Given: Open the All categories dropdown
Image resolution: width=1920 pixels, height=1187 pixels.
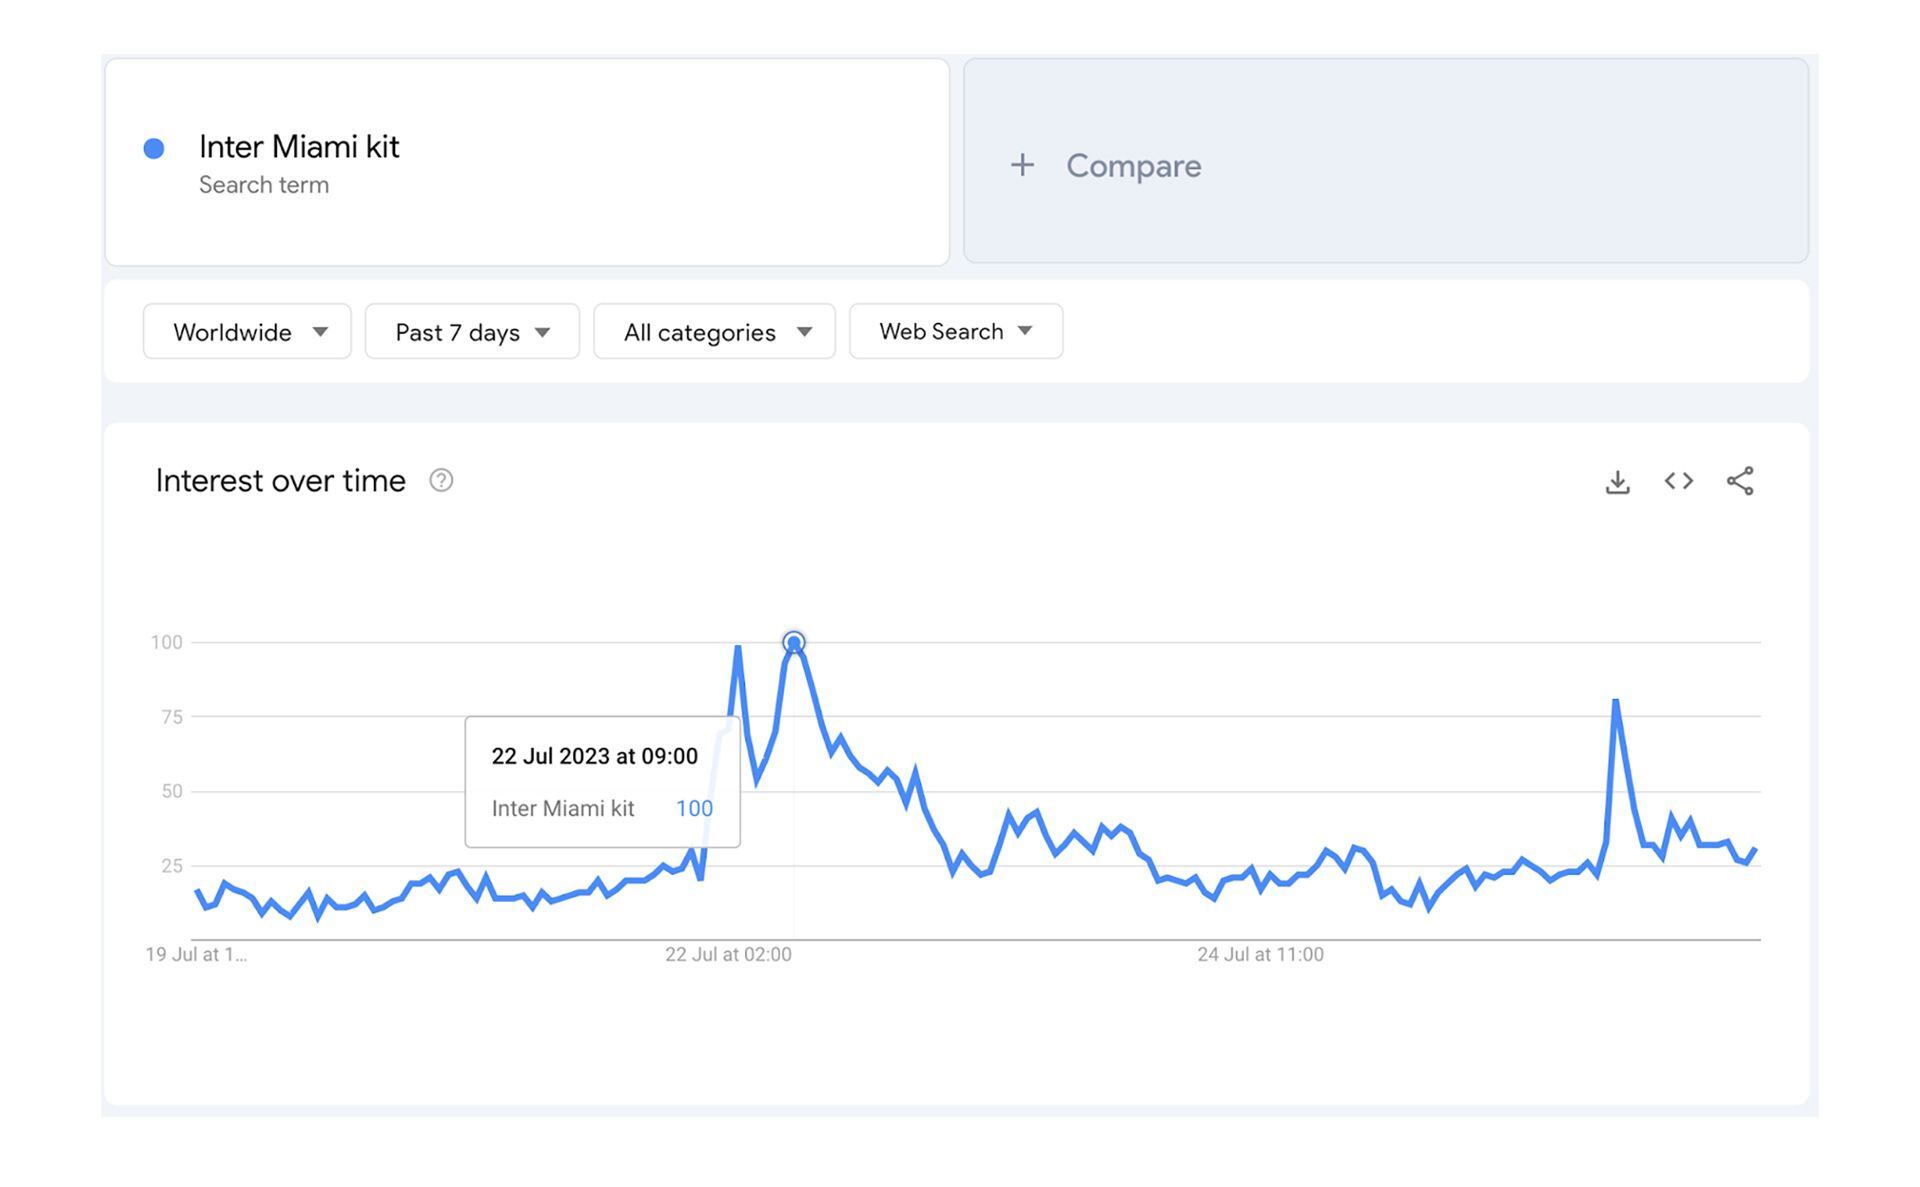Looking at the screenshot, I should pyautogui.click(x=714, y=332).
